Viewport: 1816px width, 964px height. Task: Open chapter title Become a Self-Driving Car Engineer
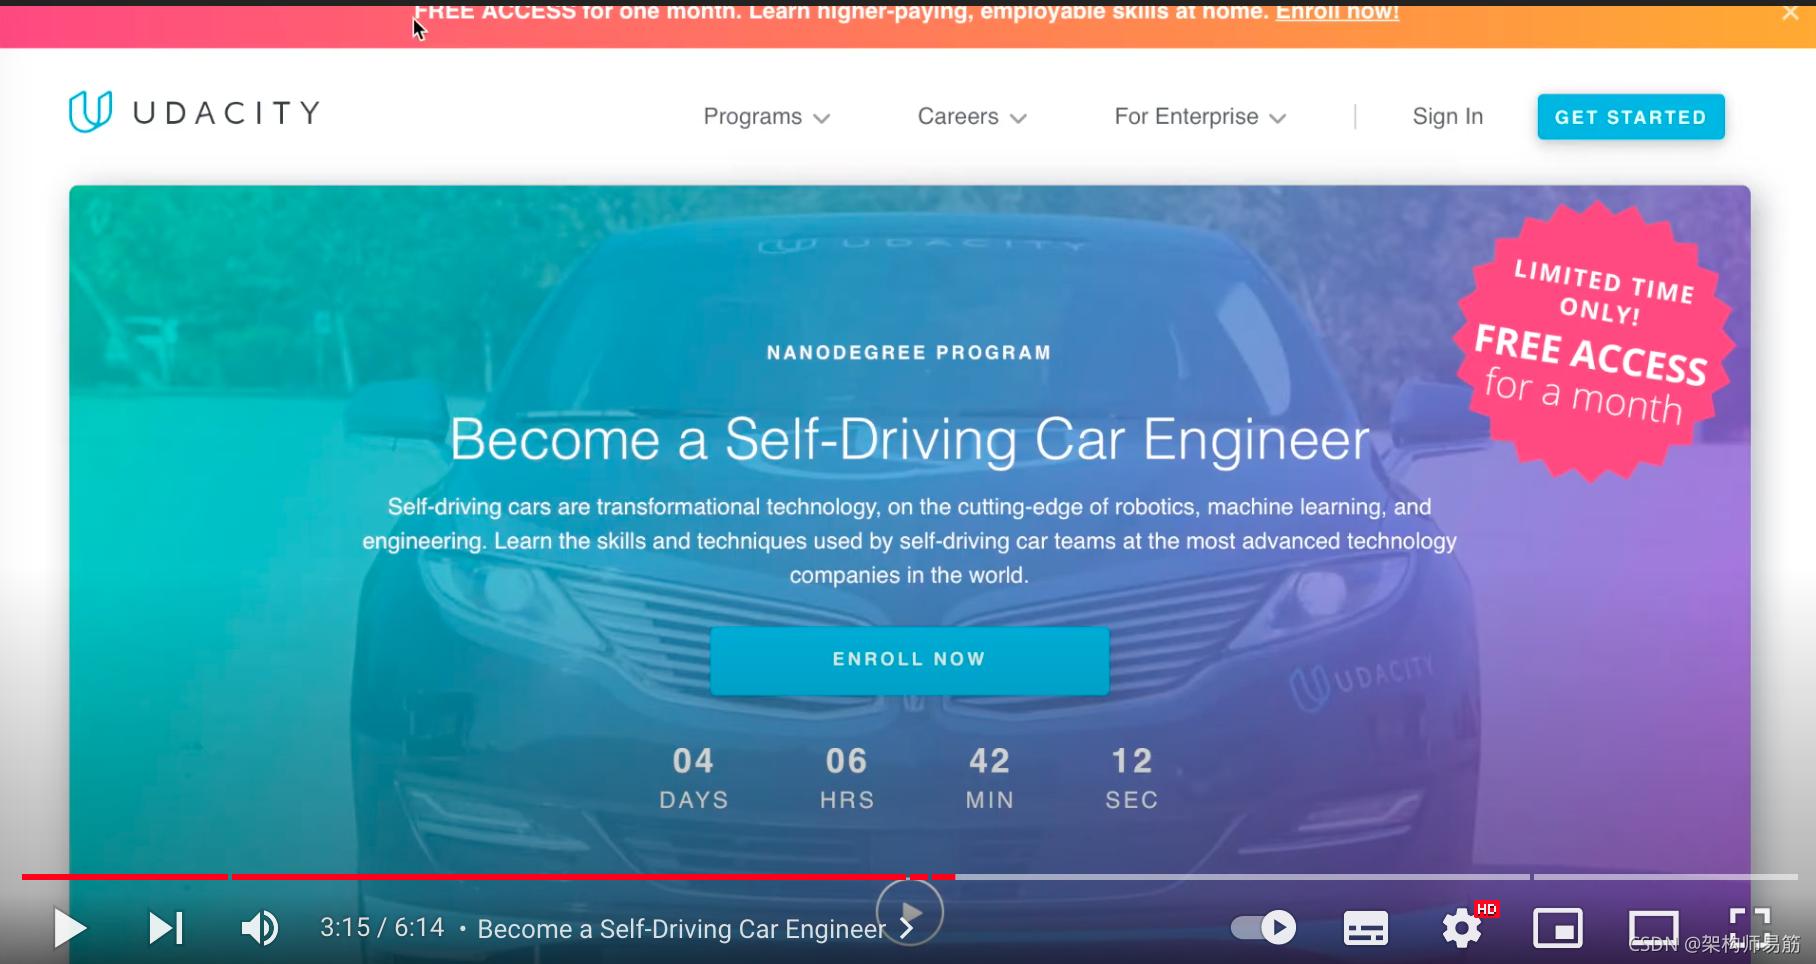click(x=695, y=929)
